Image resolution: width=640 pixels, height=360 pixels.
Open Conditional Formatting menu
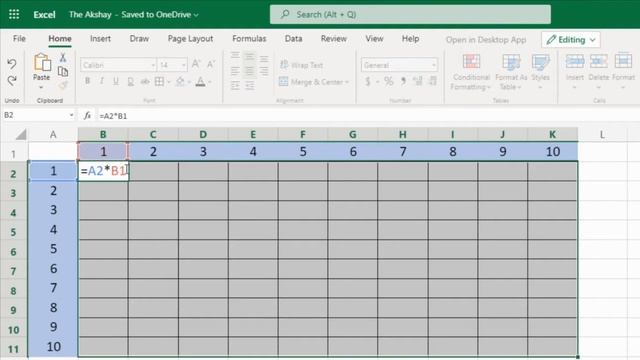point(471,72)
